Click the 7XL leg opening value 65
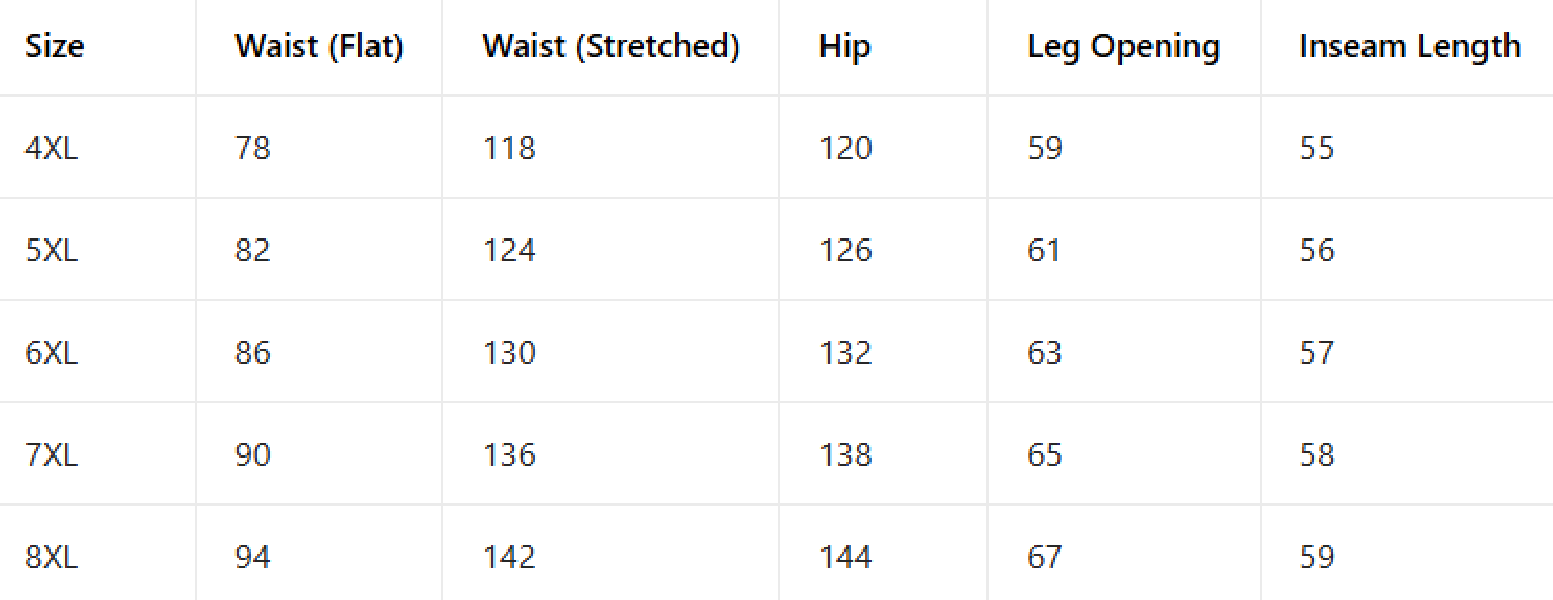The height and width of the screenshot is (600, 1553). [1044, 455]
